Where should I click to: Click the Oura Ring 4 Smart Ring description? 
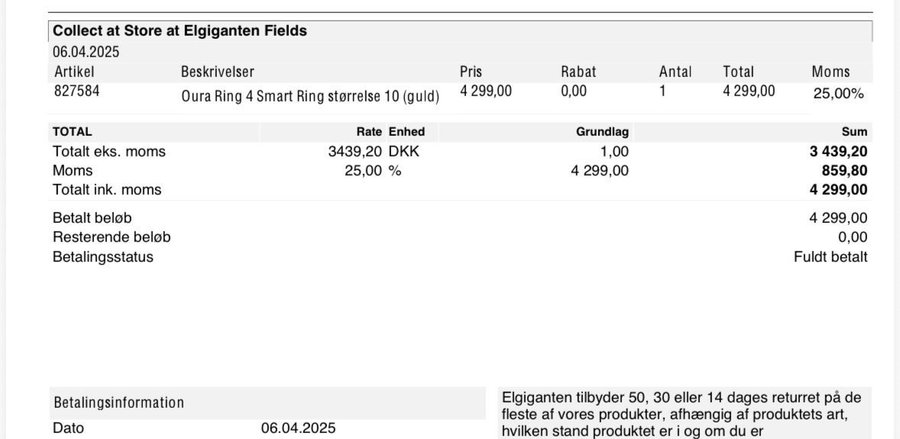point(310,96)
